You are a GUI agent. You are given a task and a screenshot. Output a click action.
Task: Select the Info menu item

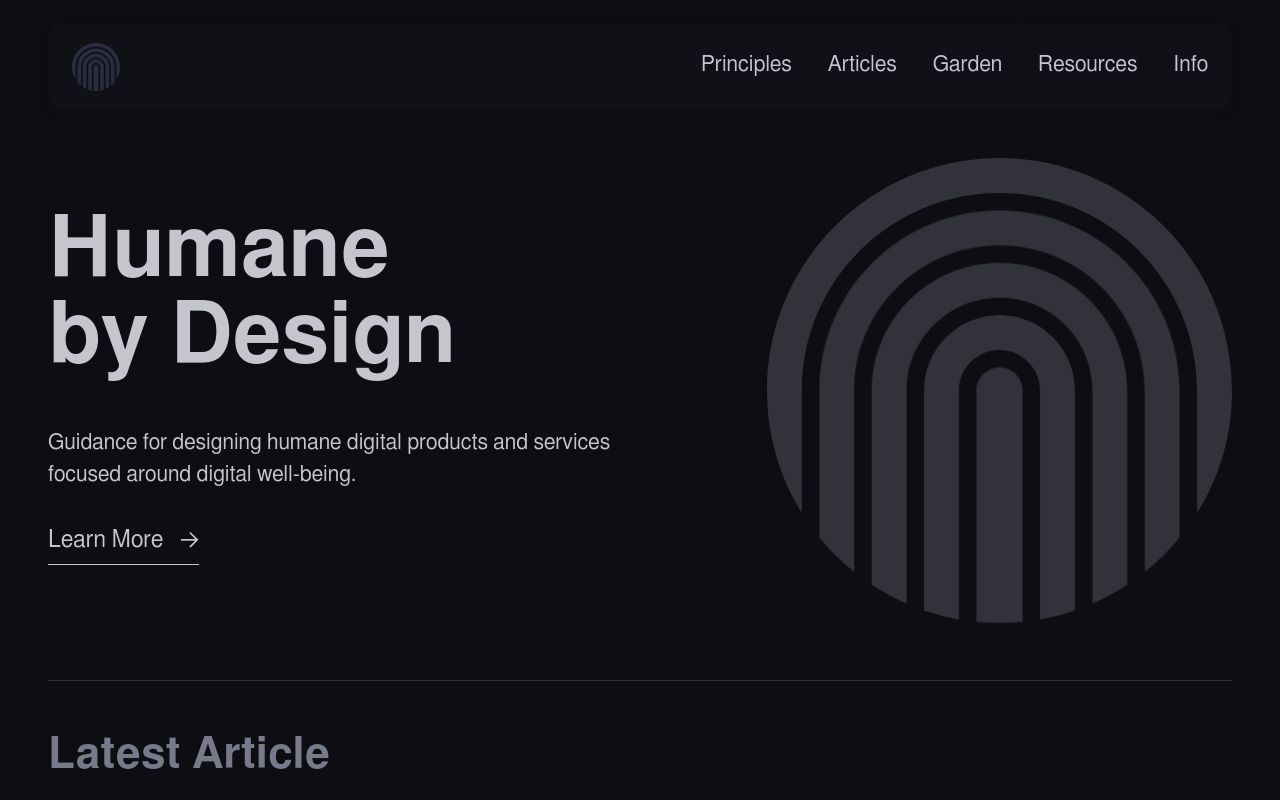(x=1190, y=64)
